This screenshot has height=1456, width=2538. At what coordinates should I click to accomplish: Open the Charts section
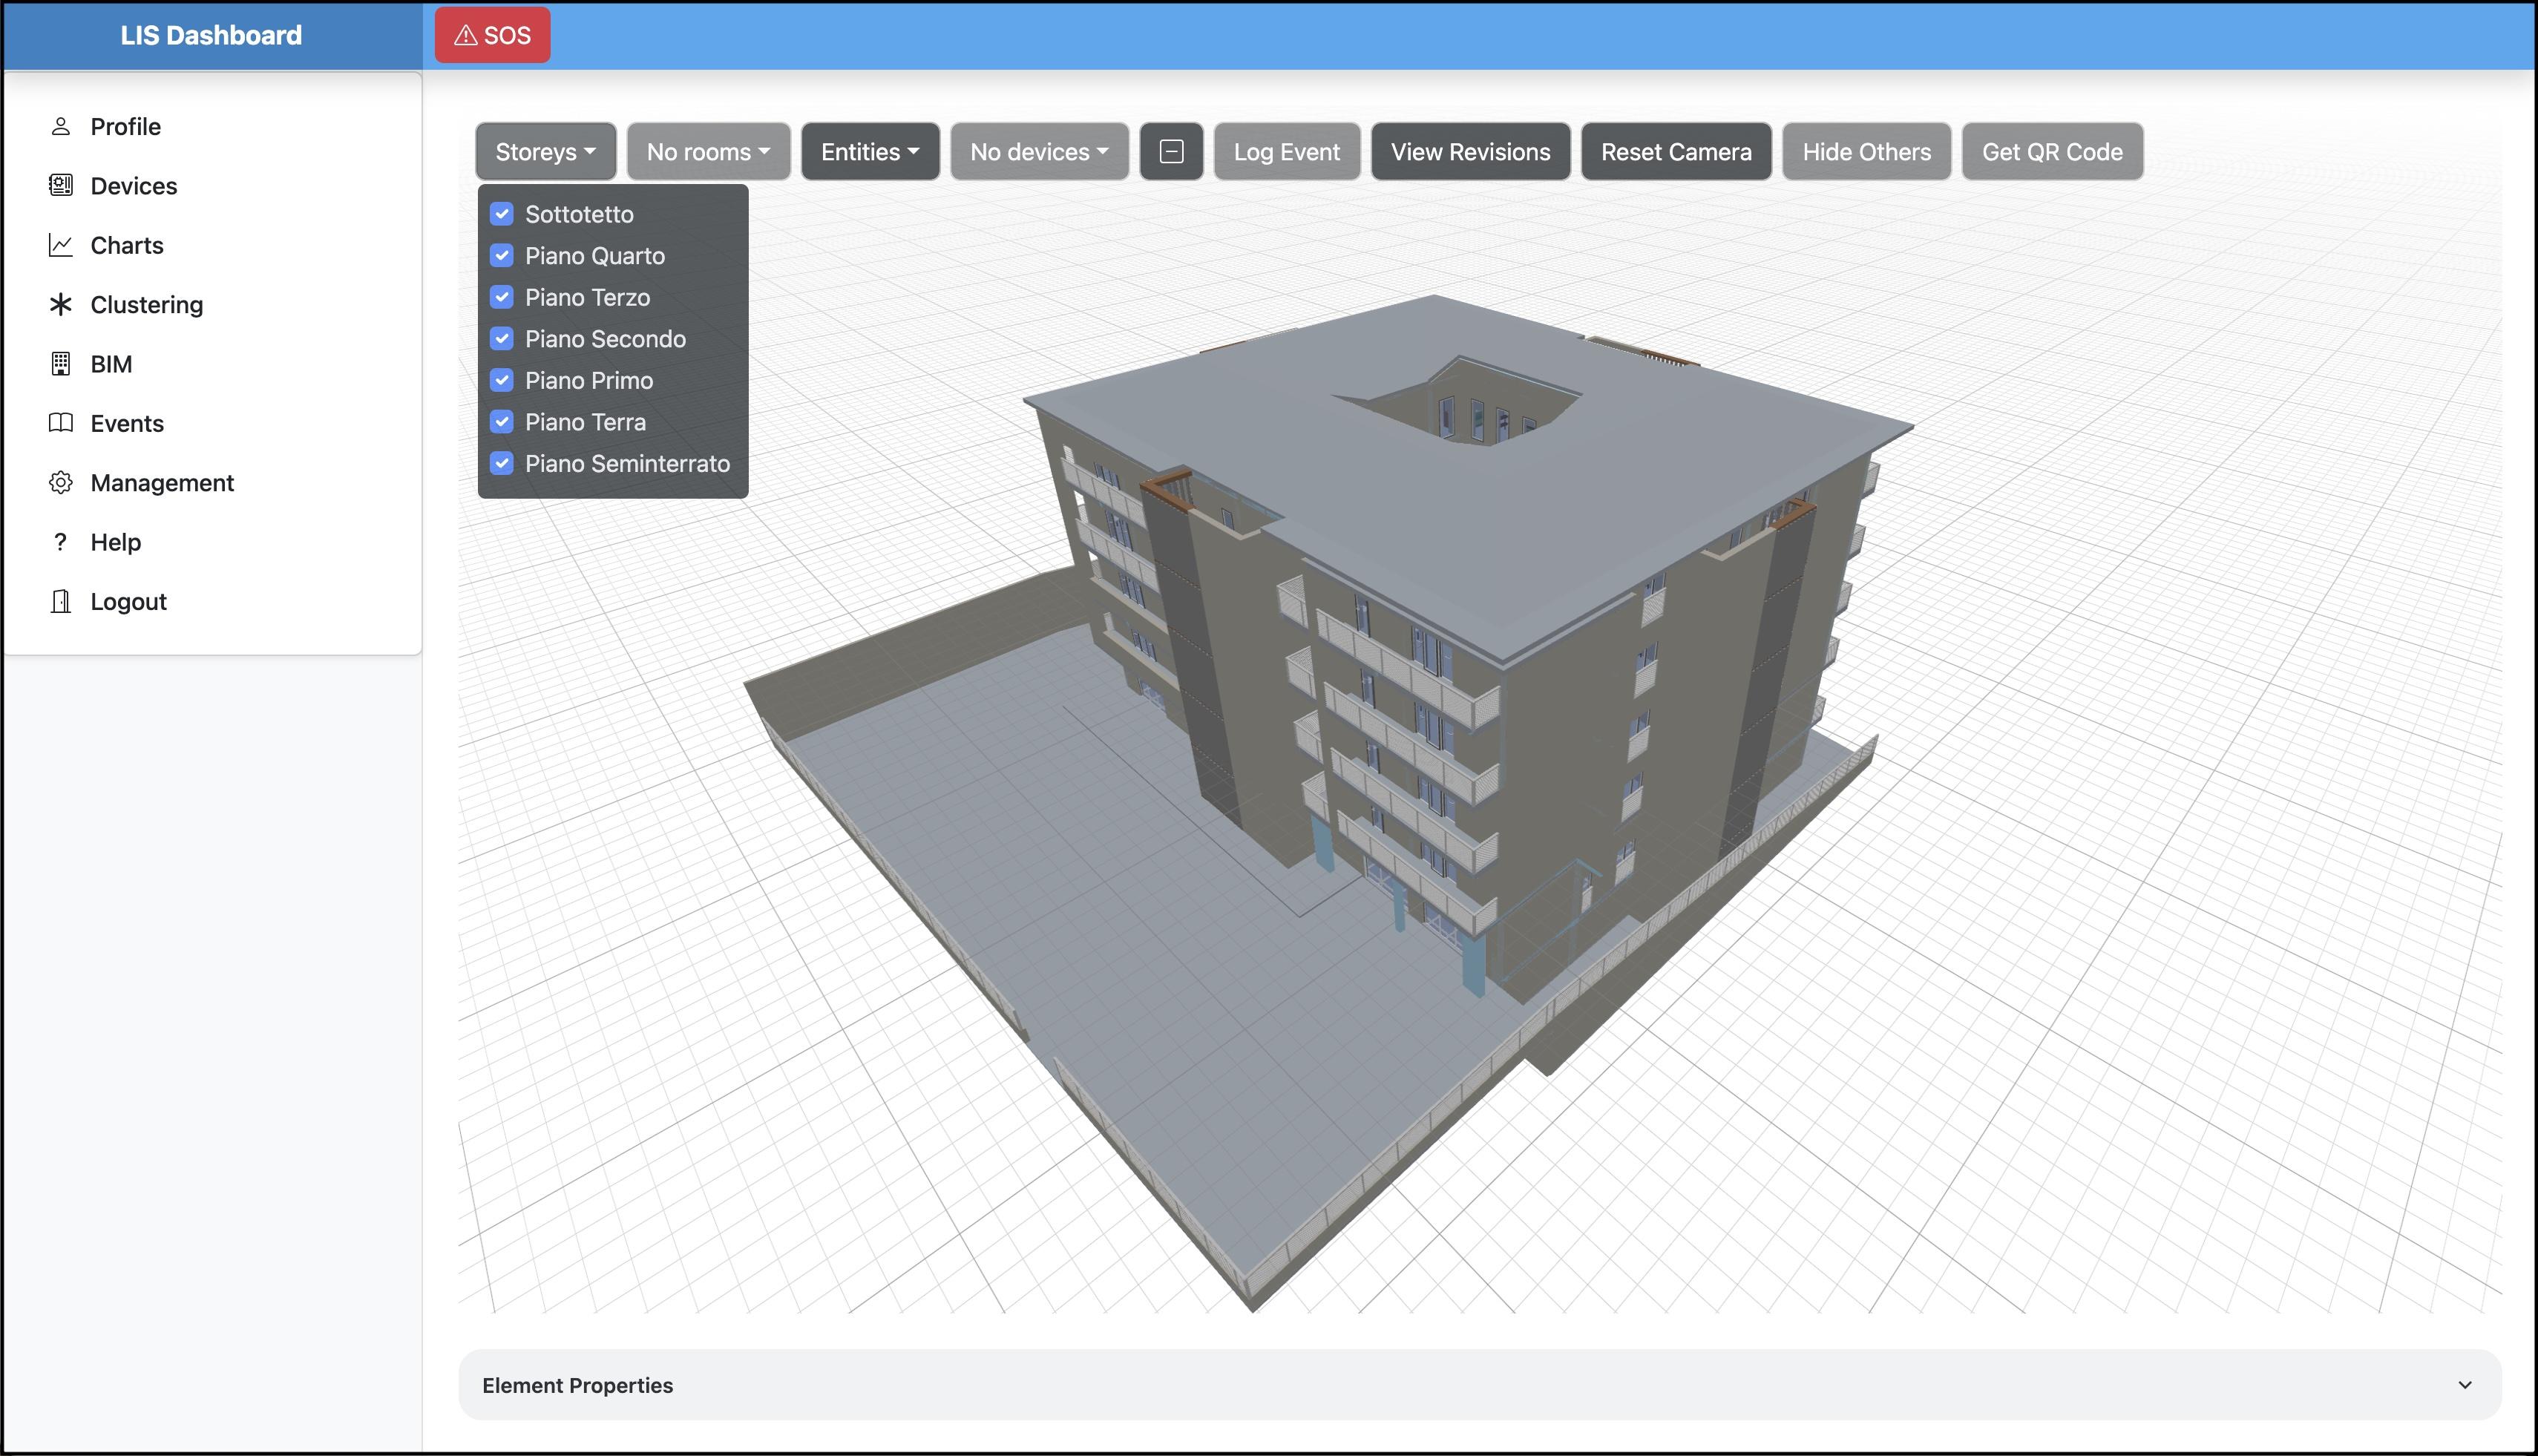pos(126,245)
